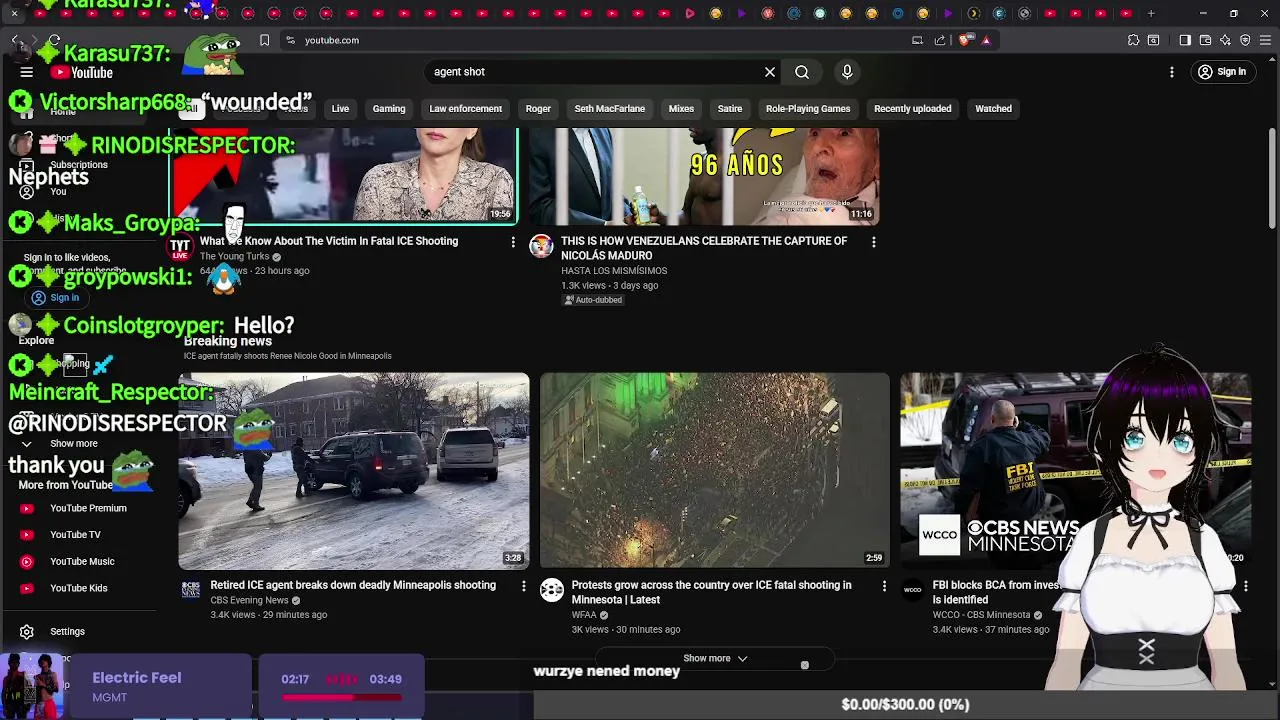Open Retired ICE agent video thumbnail
This screenshot has height=720, width=1280.
pos(354,471)
